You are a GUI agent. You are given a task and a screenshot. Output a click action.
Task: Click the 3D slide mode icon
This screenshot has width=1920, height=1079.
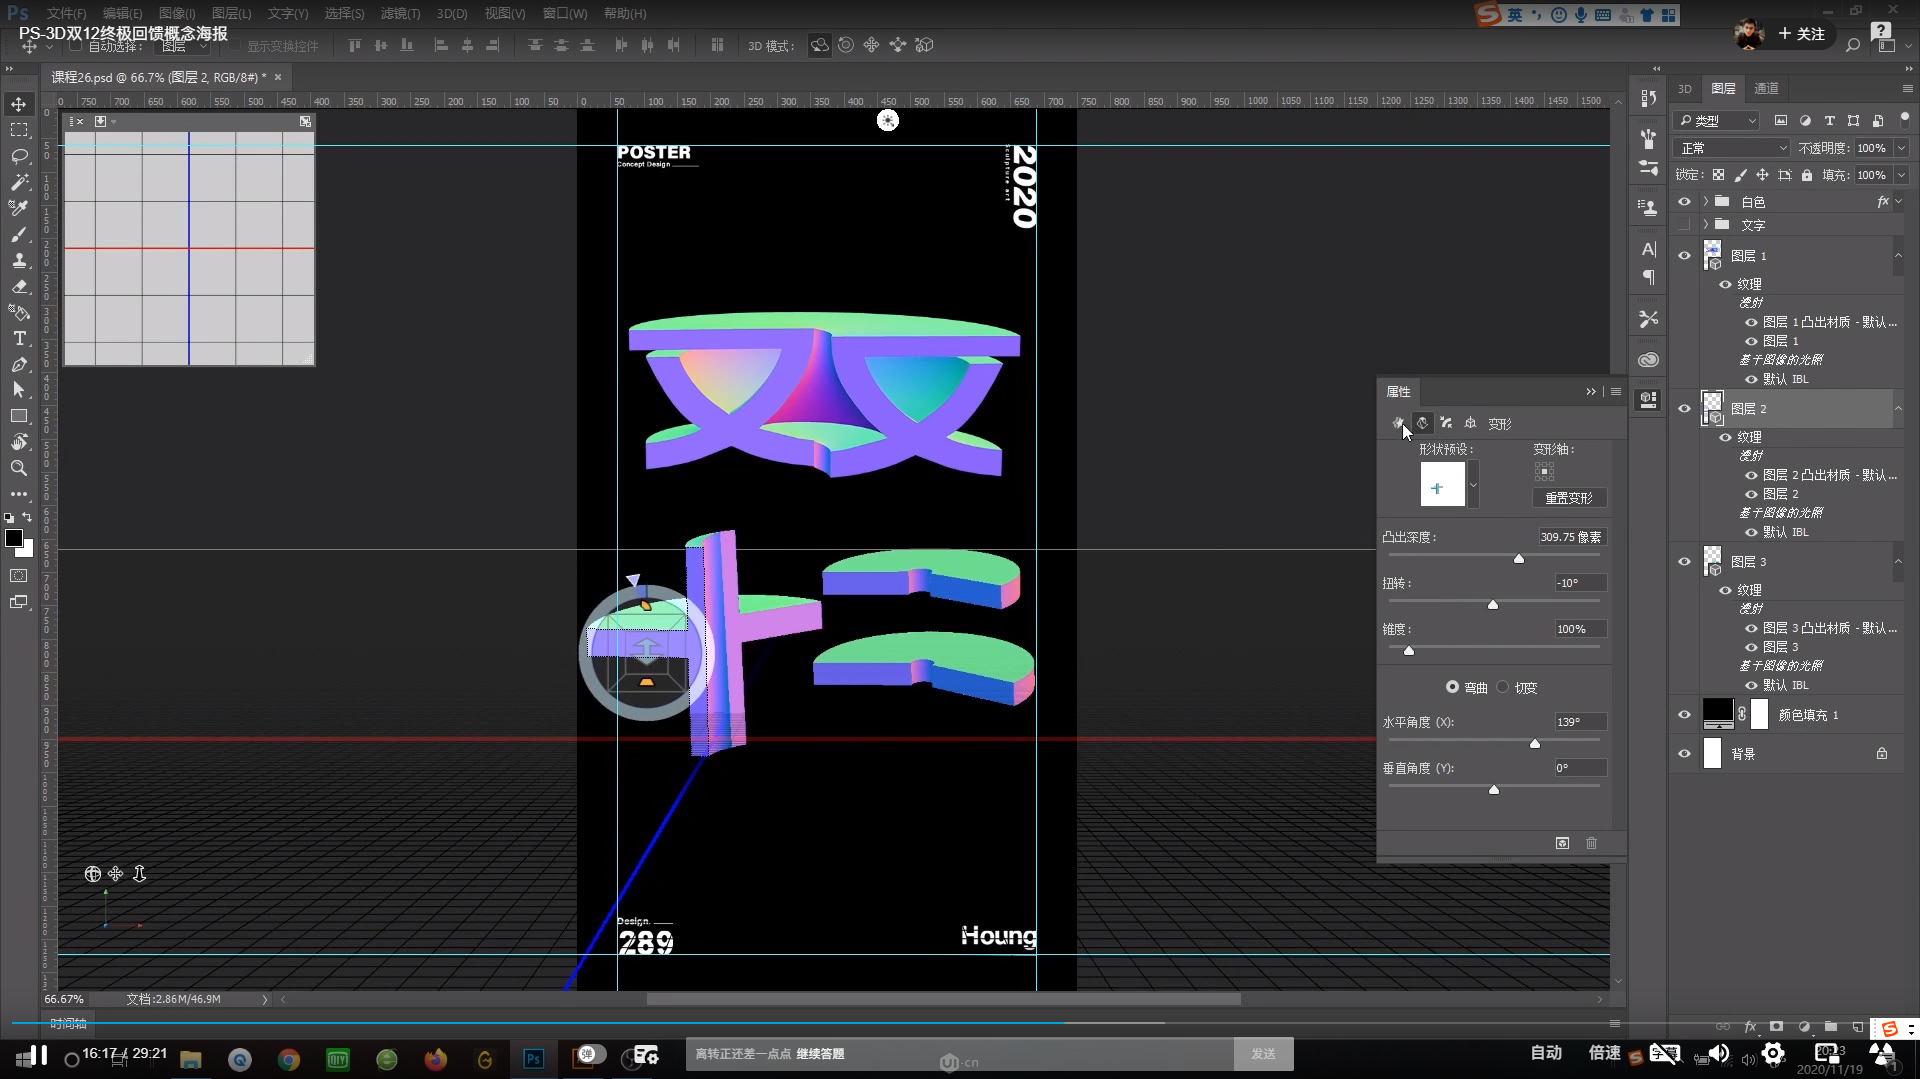click(x=898, y=45)
